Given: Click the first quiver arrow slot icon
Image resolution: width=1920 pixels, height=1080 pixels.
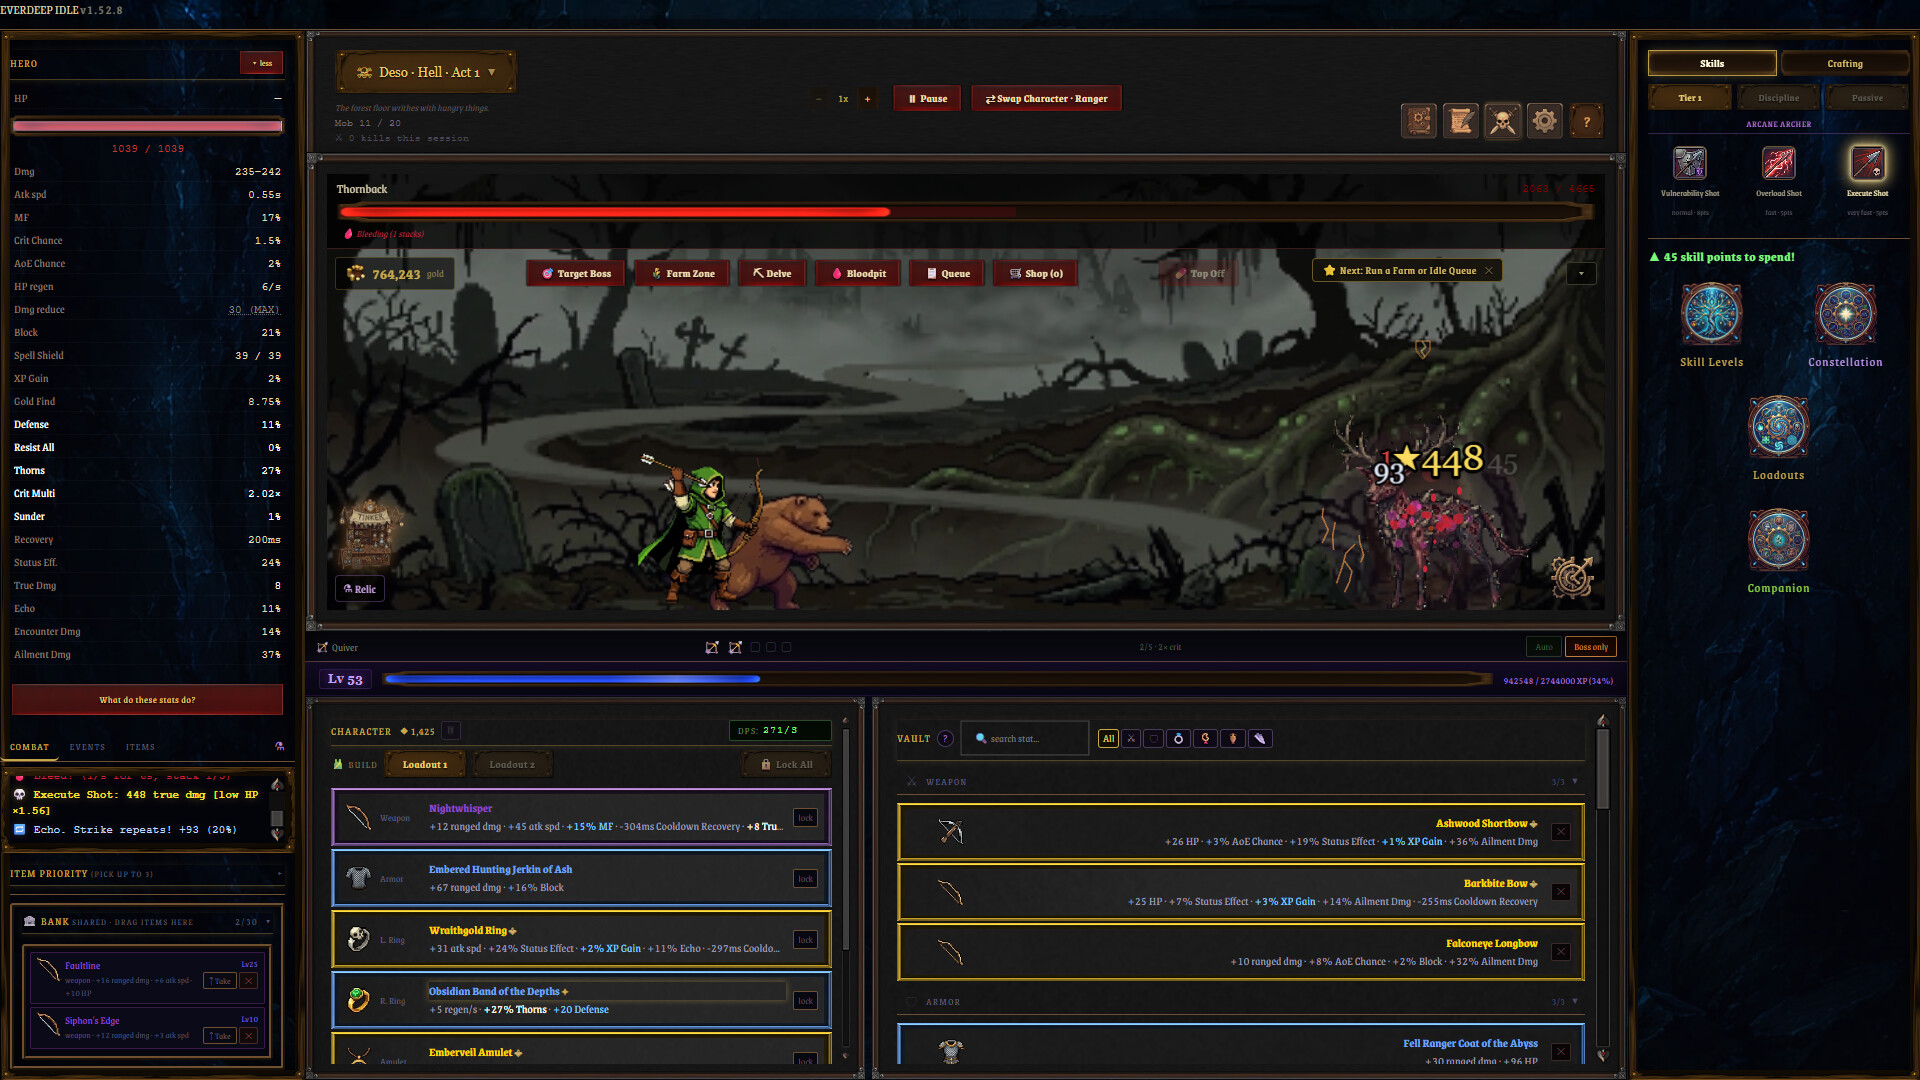Looking at the screenshot, I should 712,648.
